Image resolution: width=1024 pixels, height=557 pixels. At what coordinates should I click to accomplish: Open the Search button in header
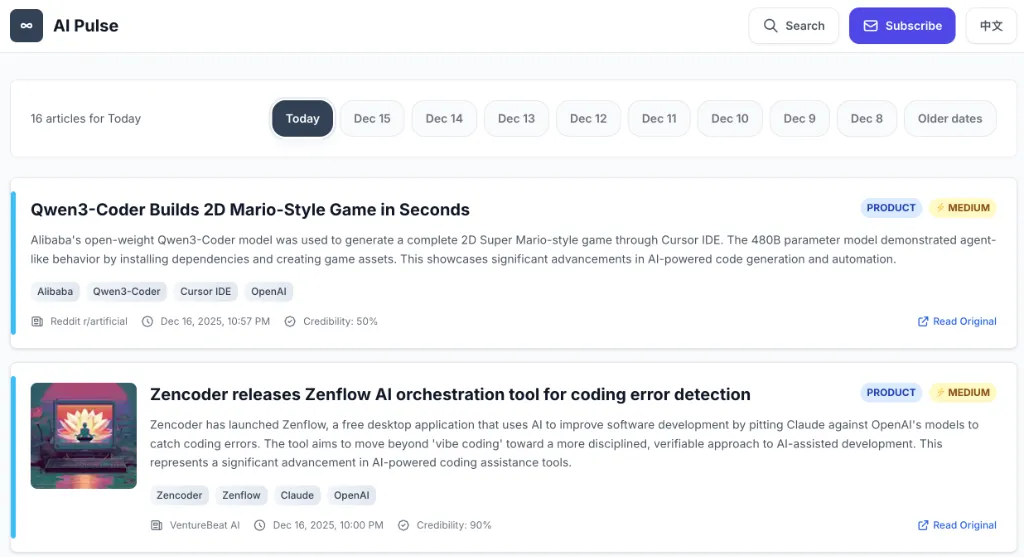793,25
